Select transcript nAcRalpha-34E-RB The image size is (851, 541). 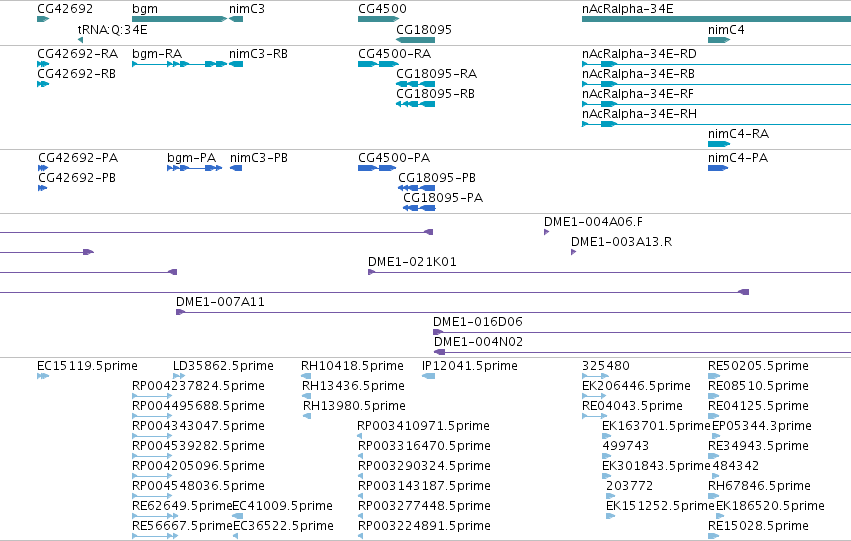[716, 84]
